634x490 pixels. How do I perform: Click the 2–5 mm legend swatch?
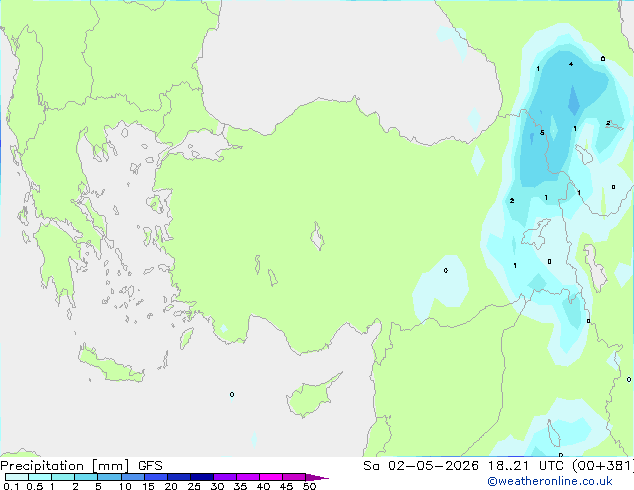point(86,477)
